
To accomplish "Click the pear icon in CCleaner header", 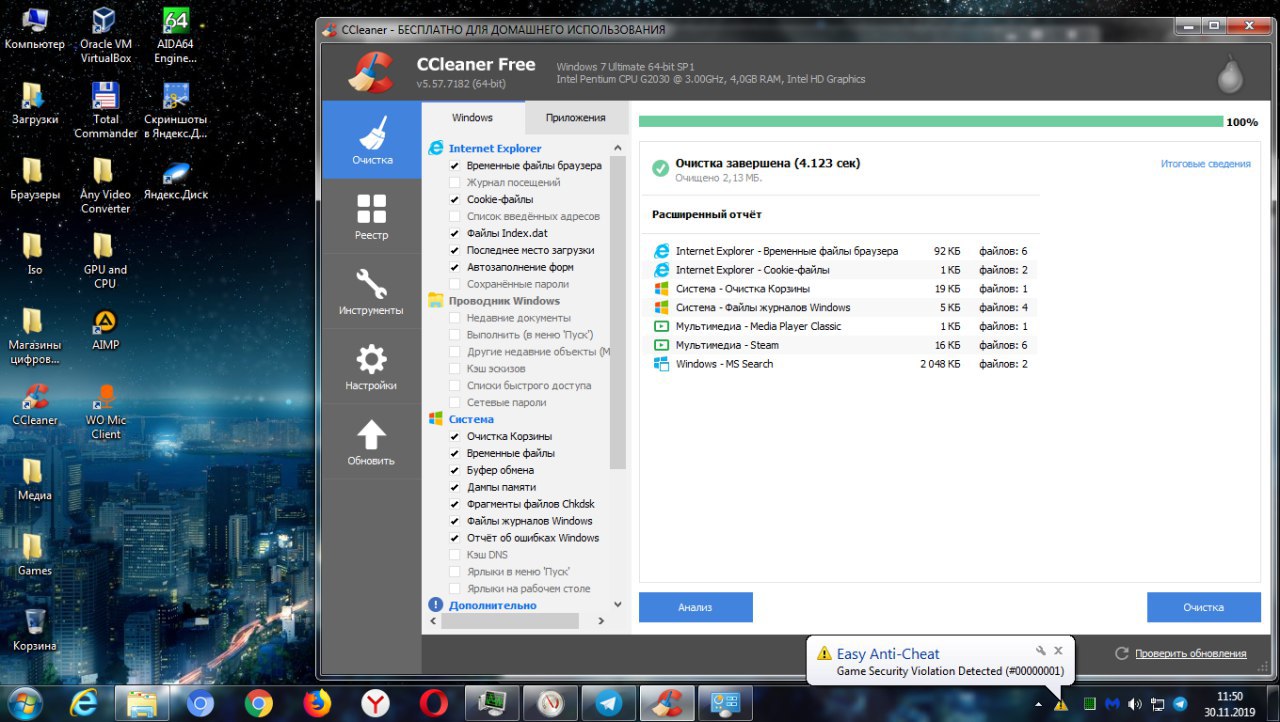I will [1232, 72].
